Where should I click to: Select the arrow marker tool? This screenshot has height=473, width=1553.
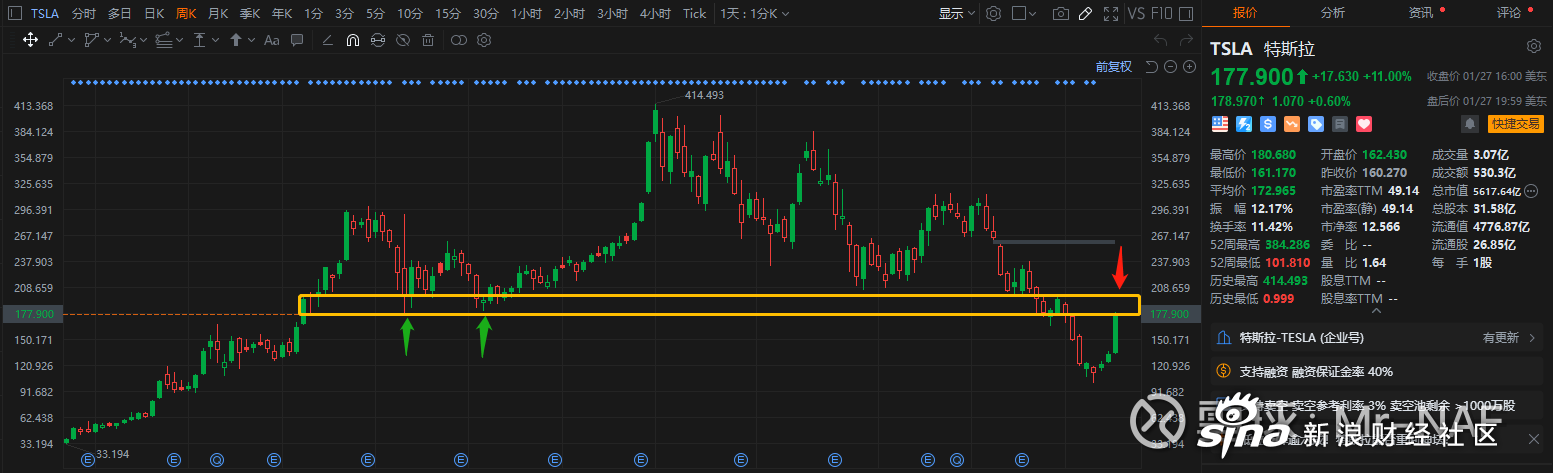coord(236,40)
